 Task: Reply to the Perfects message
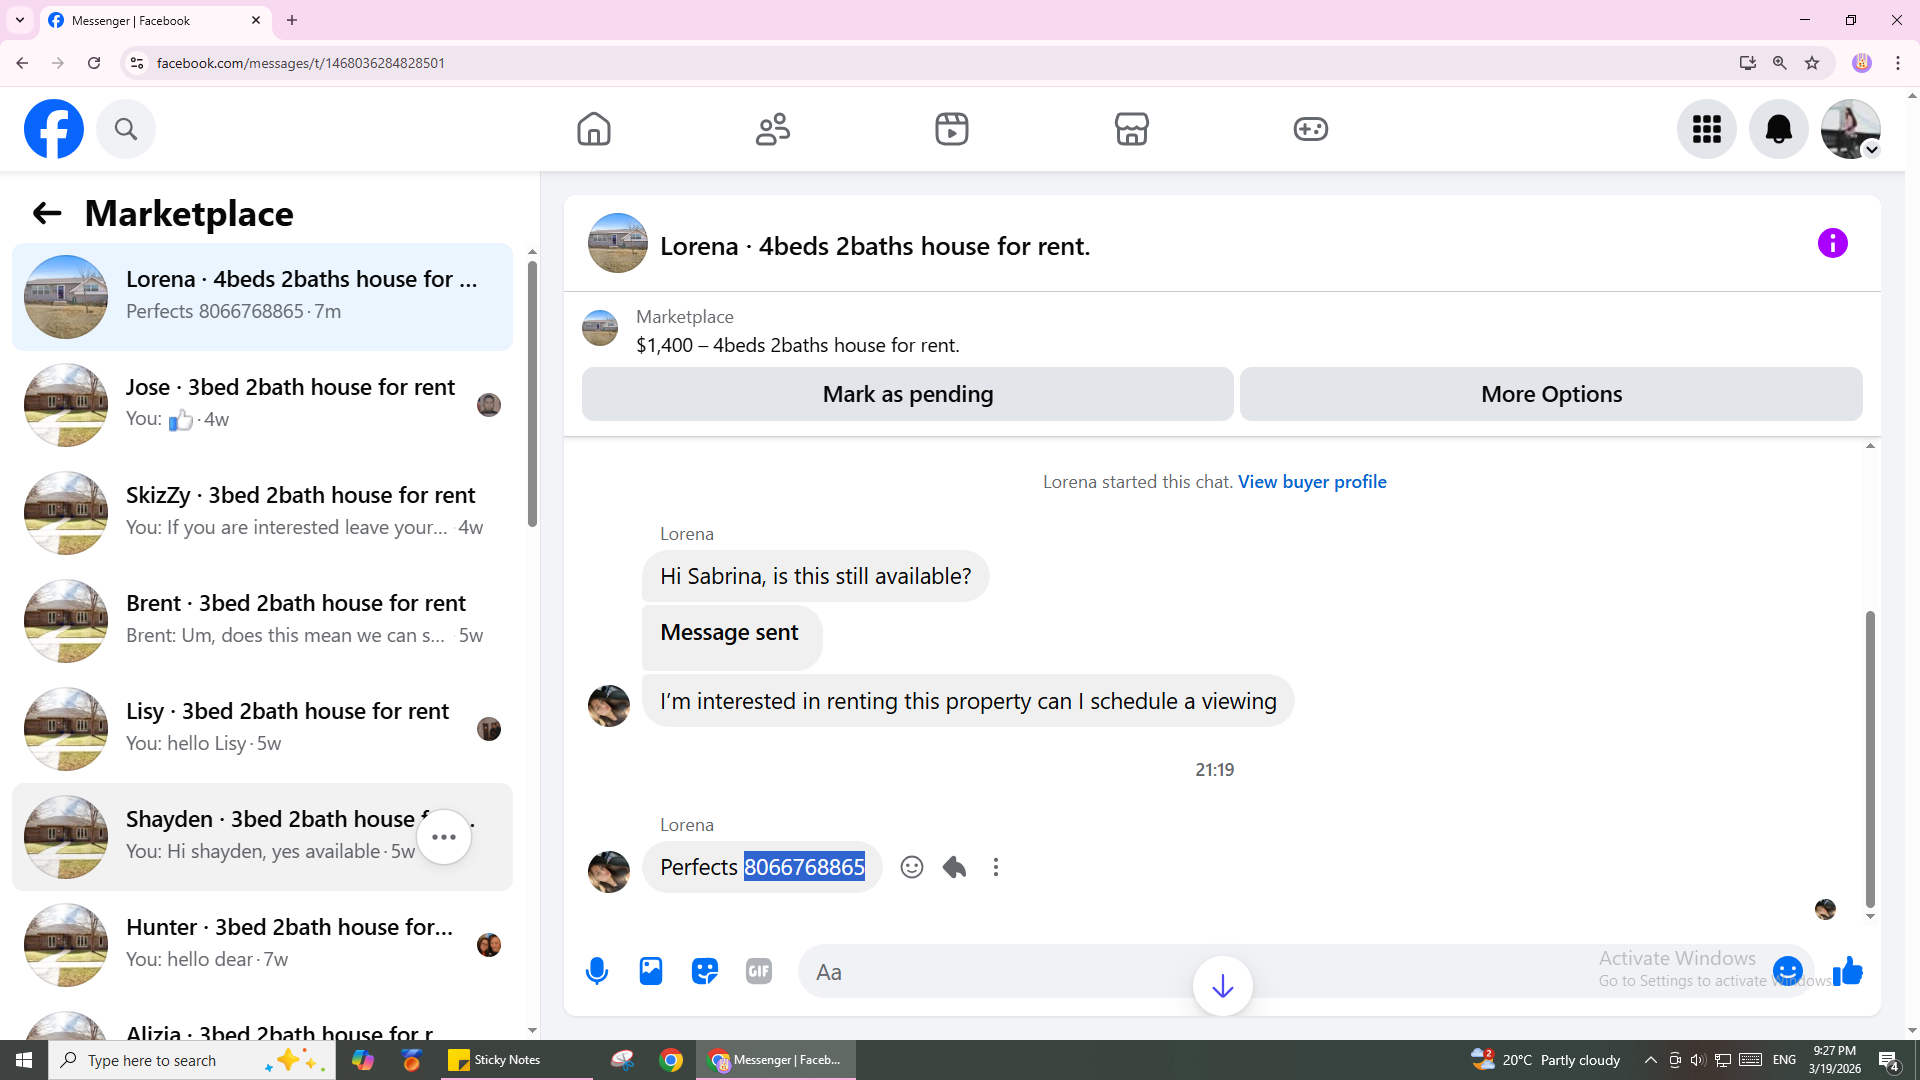click(x=954, y=867)
